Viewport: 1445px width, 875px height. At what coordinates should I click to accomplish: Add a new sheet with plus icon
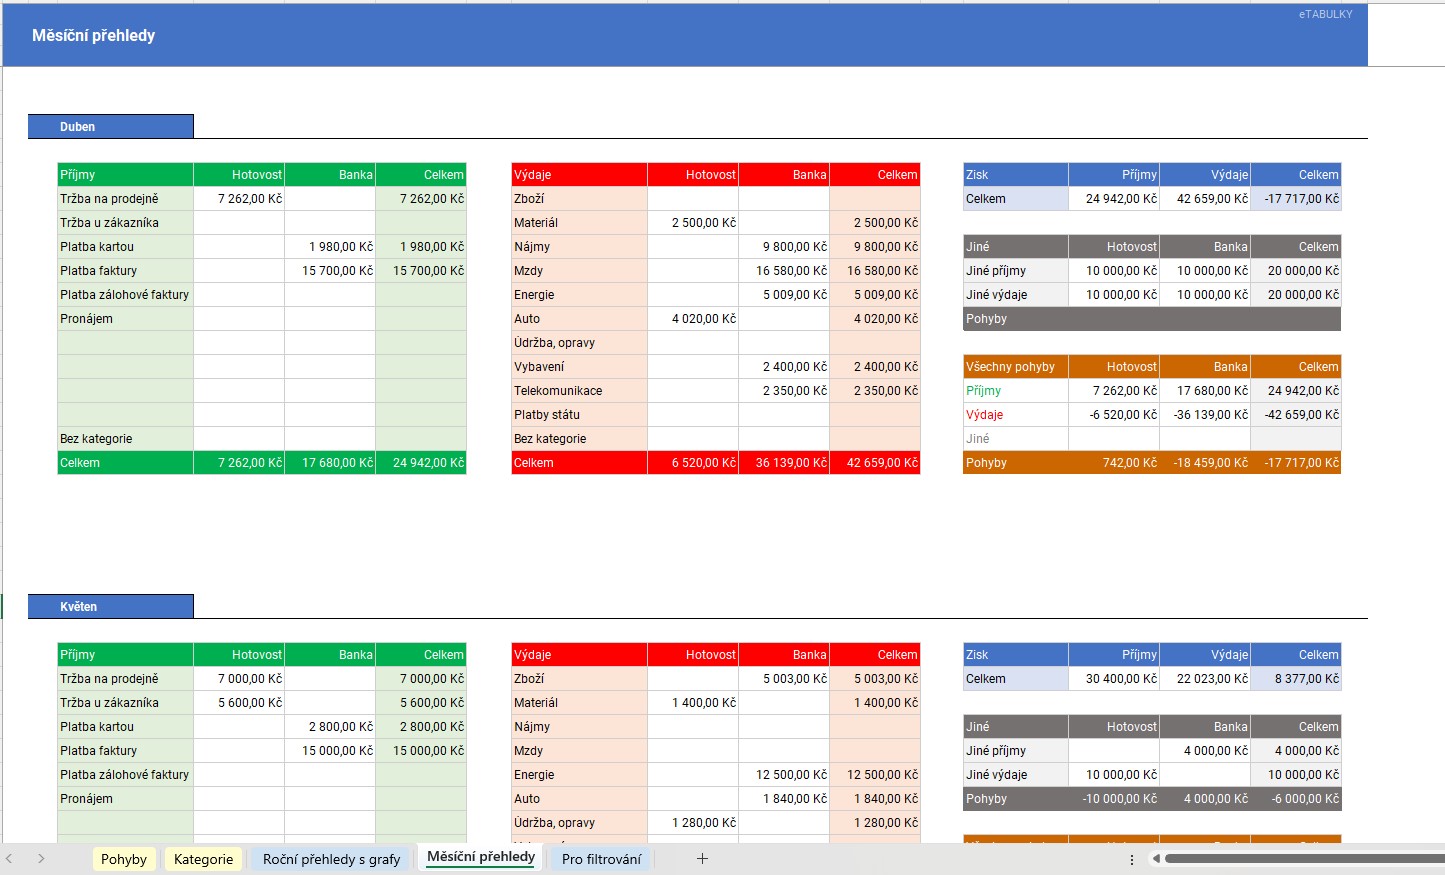[702, 859]
